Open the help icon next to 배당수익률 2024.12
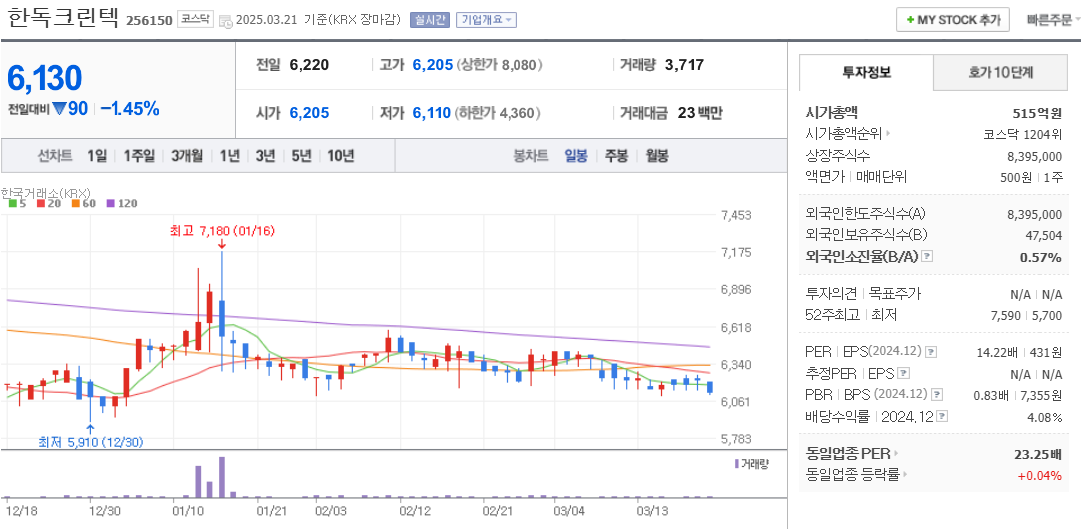 [x=942, y=417]
